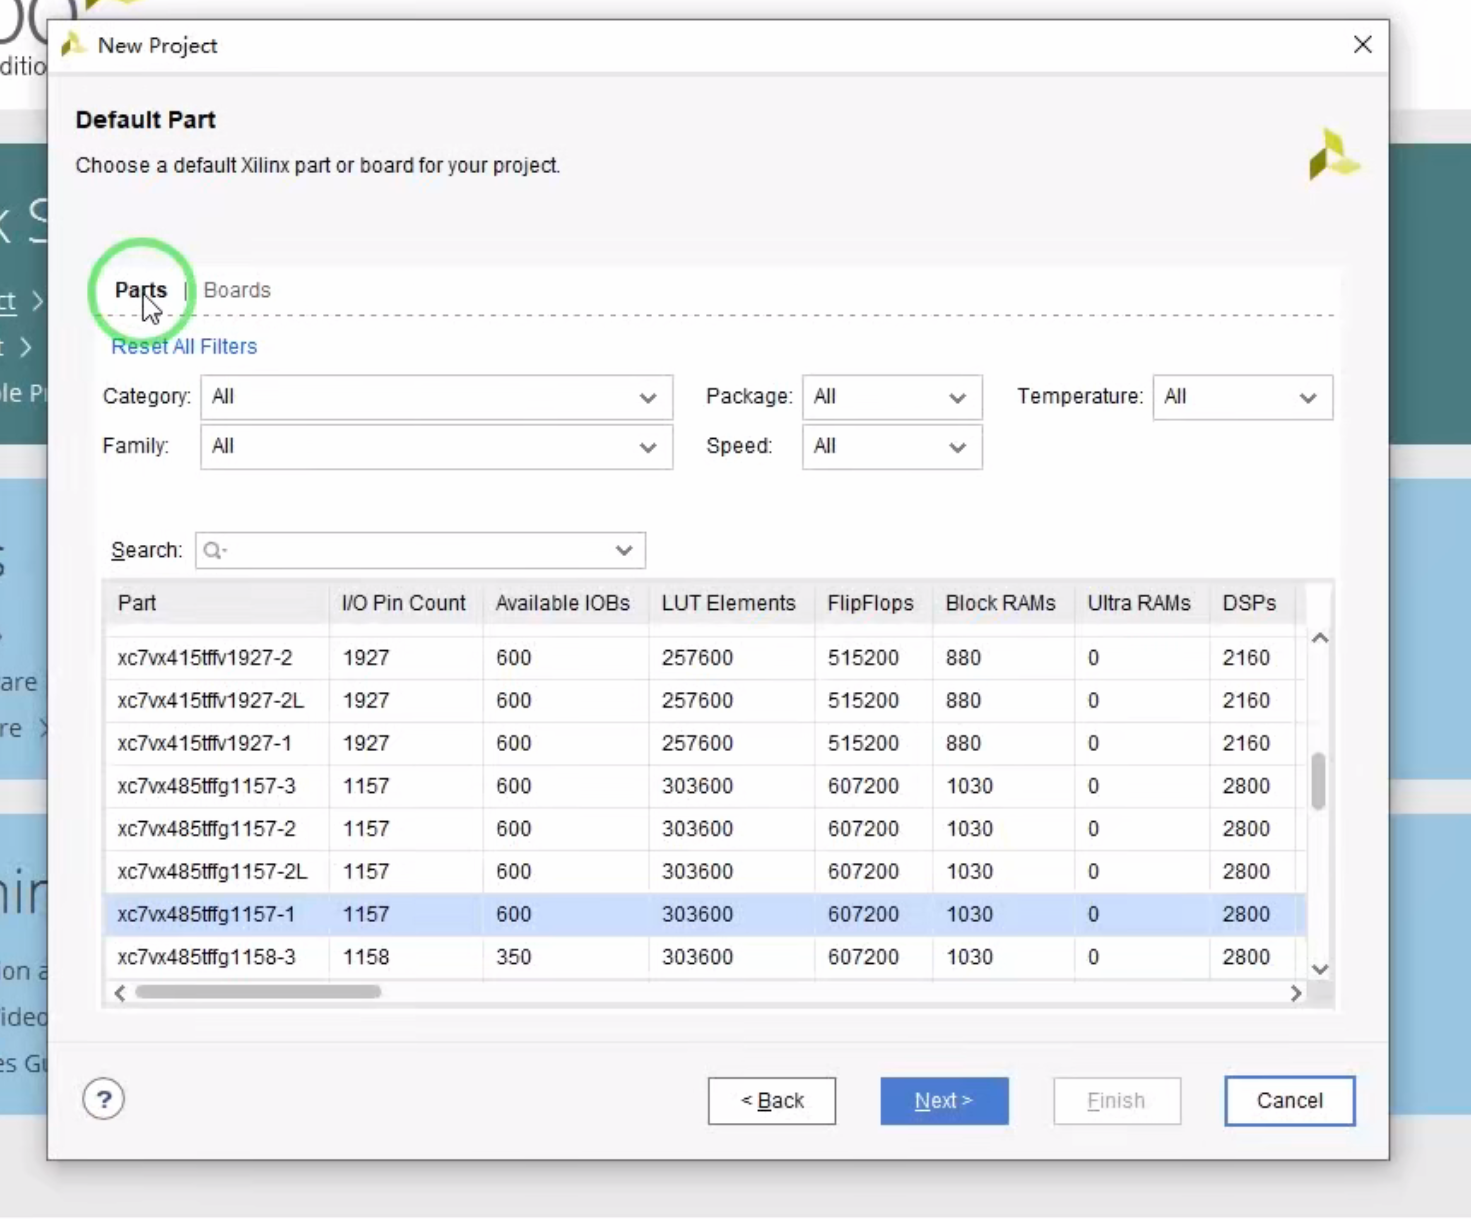Click horizontal scroll right arrow
1471x1219 pixels.
point(1296,993)
